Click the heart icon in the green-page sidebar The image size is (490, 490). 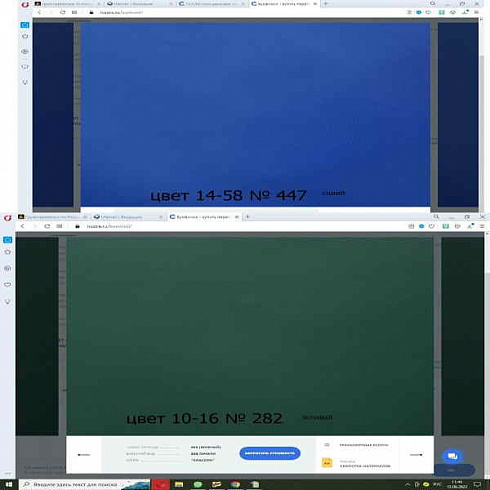coord(7,284)
